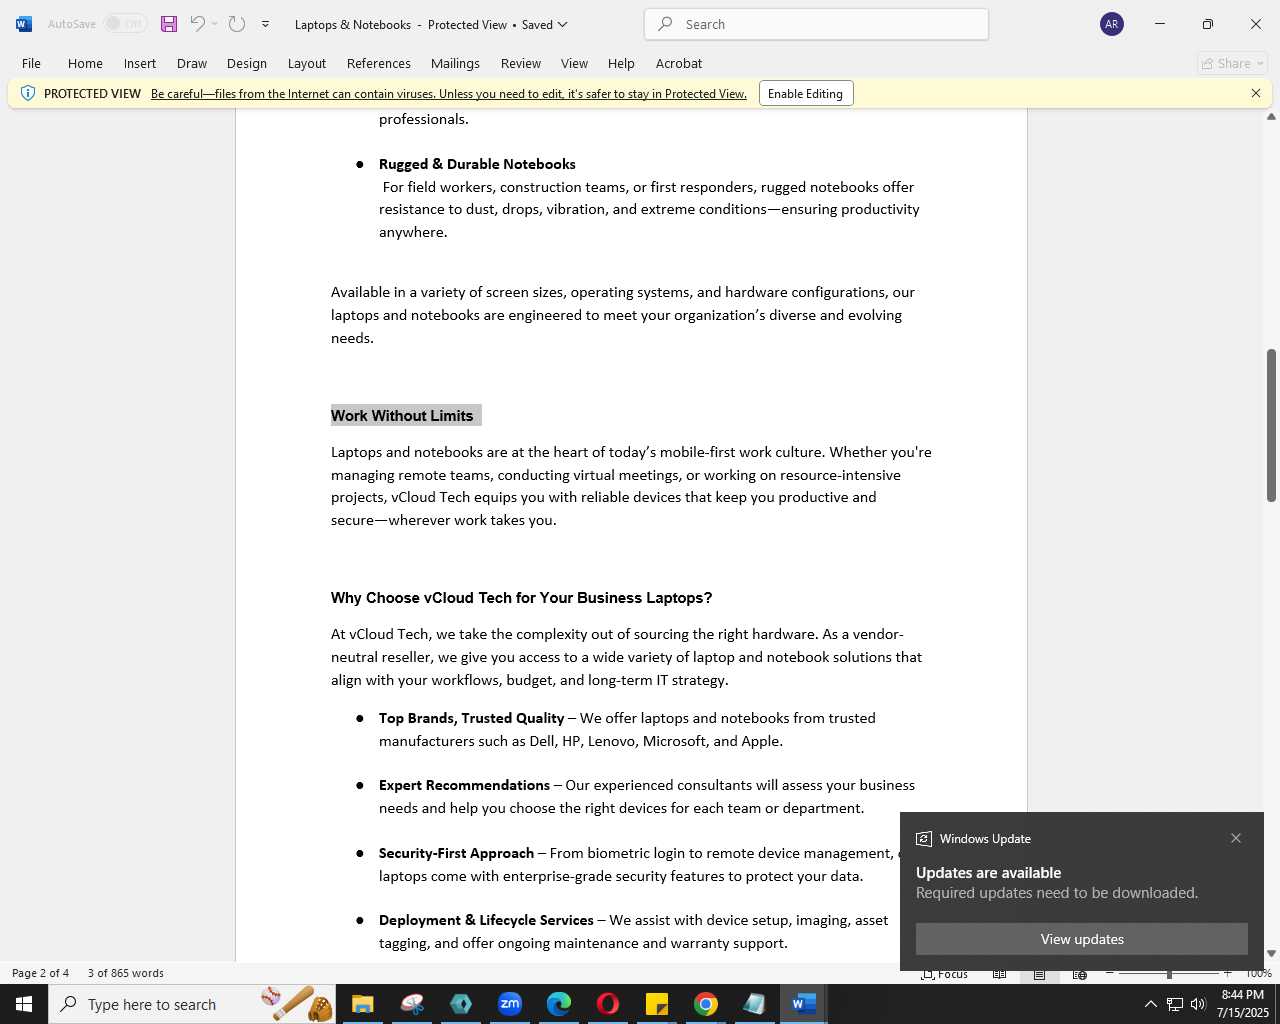
Task: Open Opera browser from the taskbar
Action: [608, 1004]
